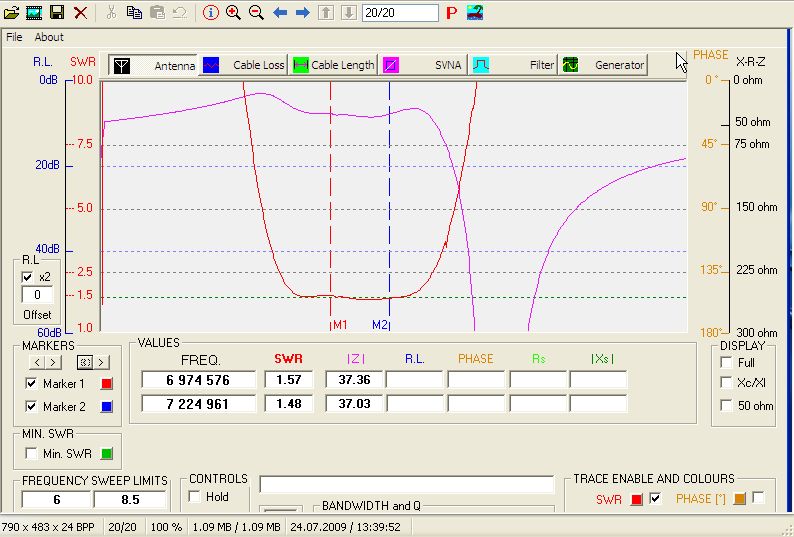Uncheck the Marker 1 checkbox

31,384
